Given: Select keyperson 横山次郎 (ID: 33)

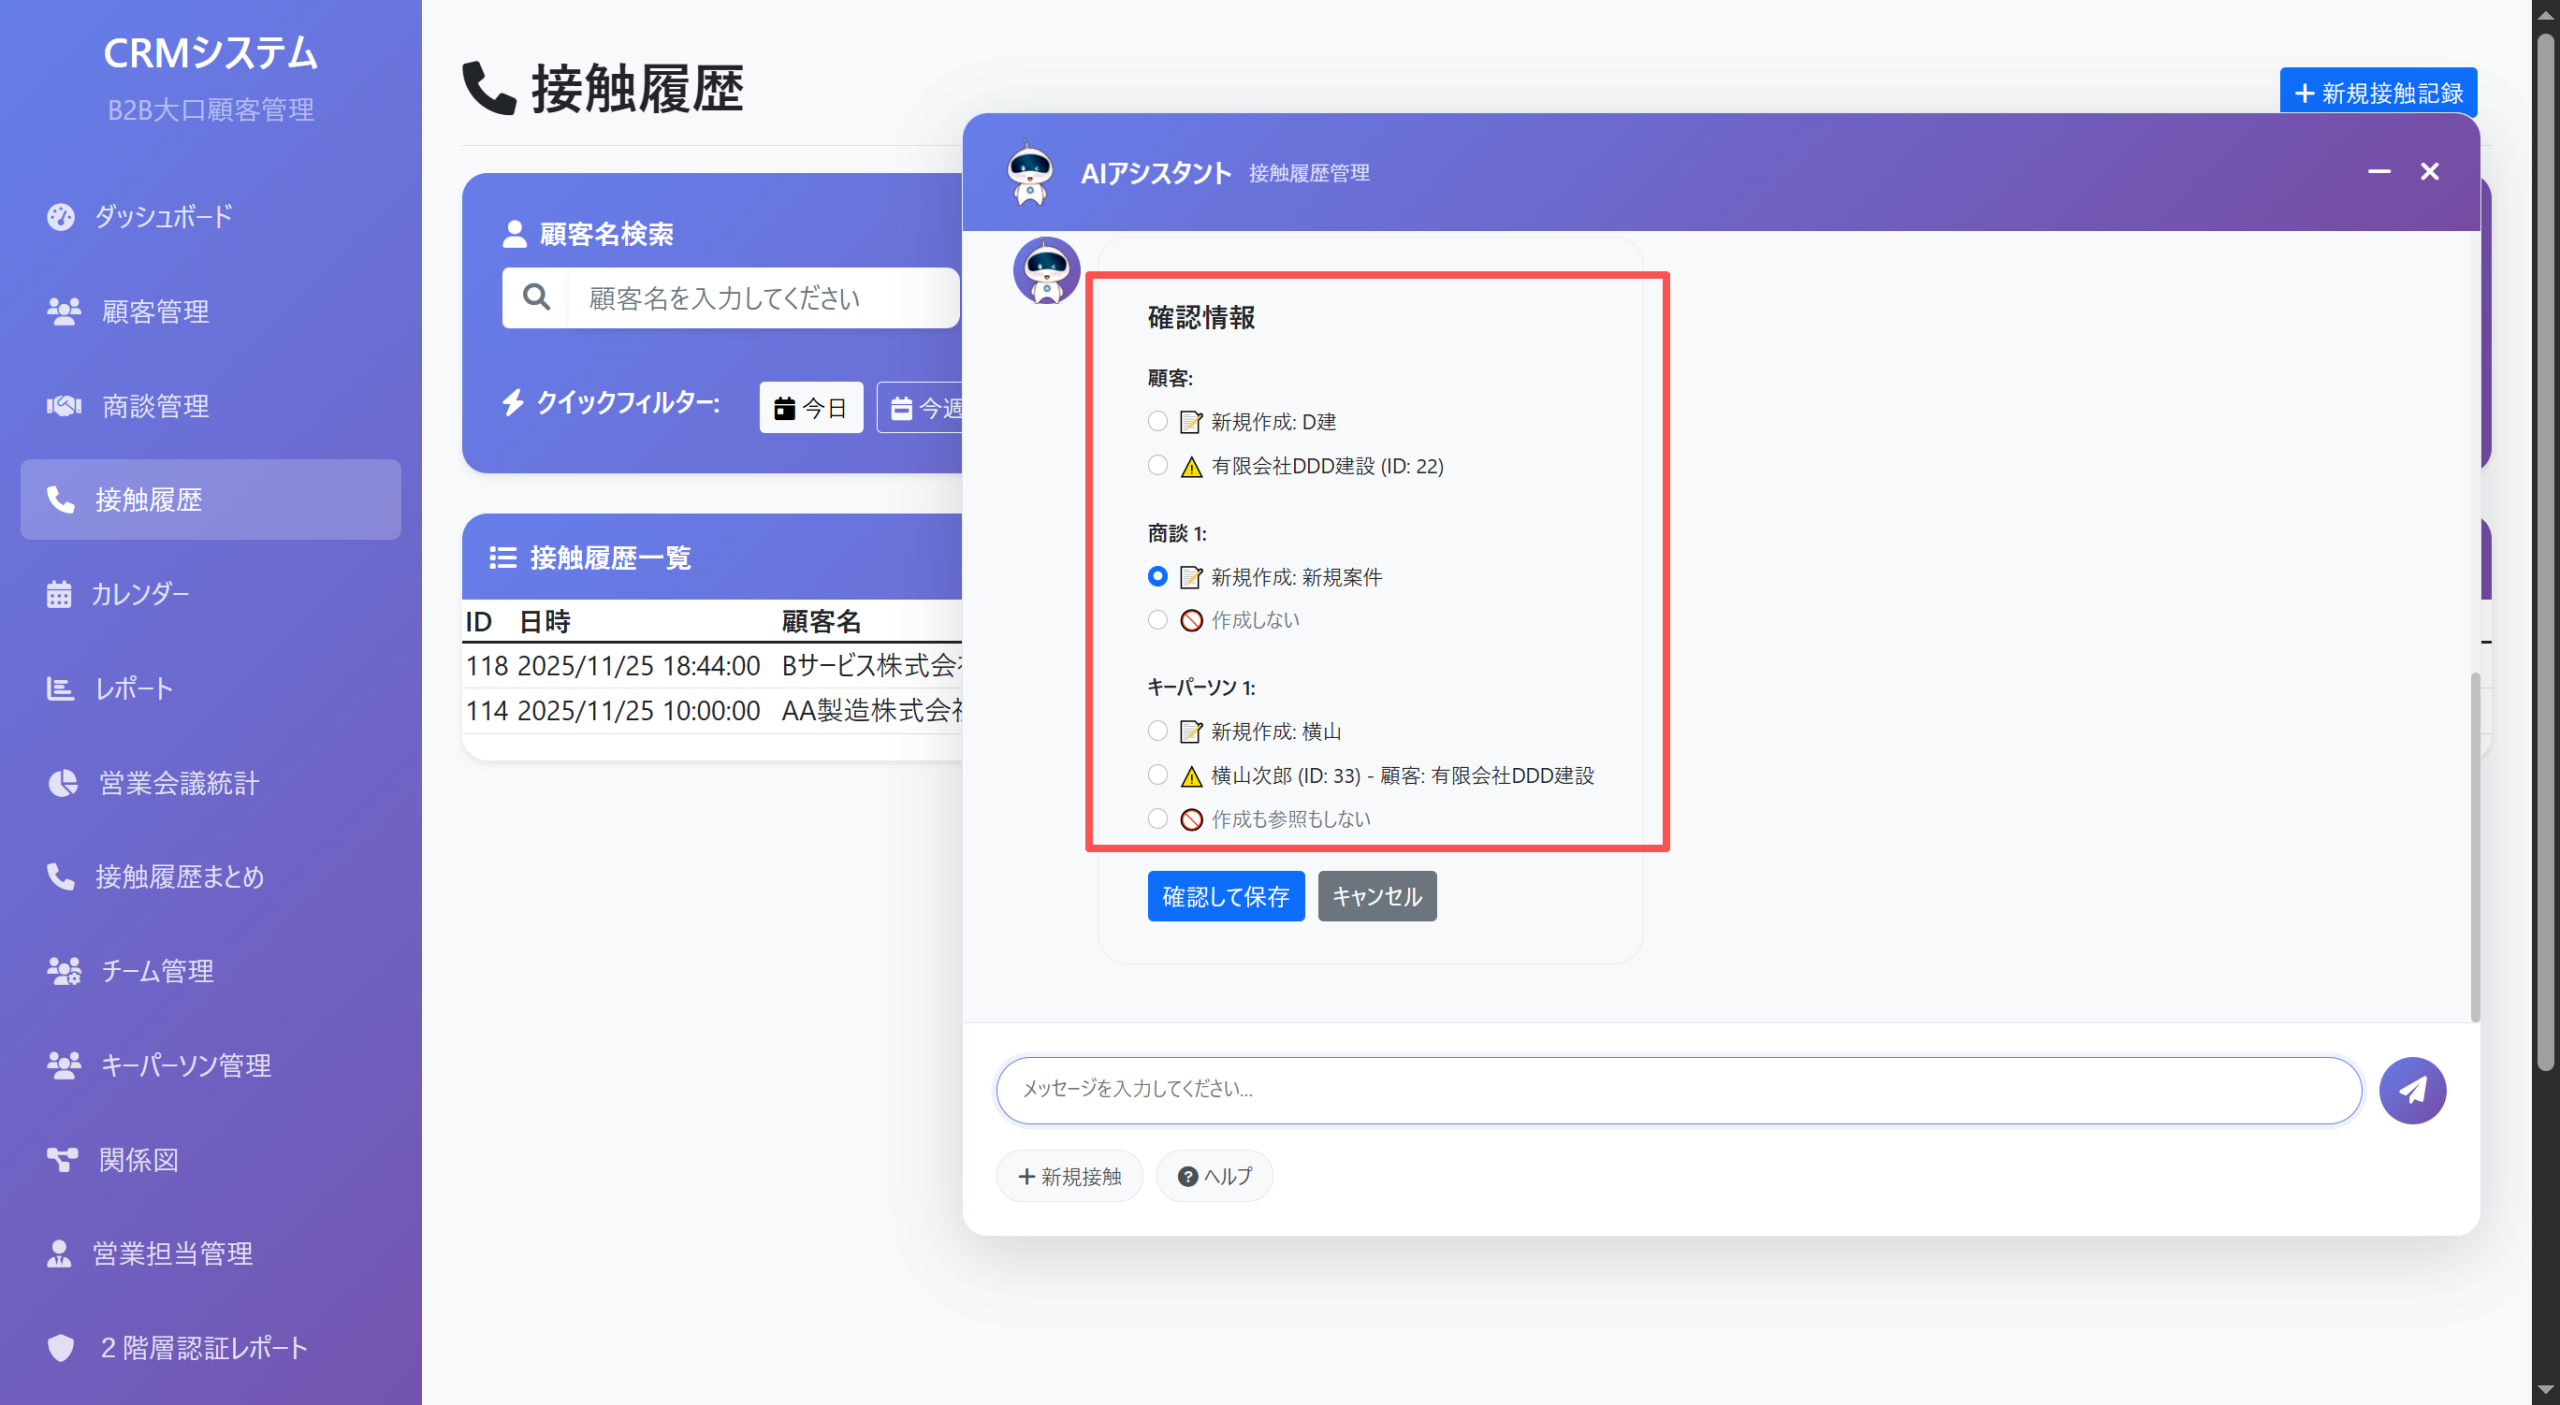Looking at the screenshot, I should click(1158, 775).
